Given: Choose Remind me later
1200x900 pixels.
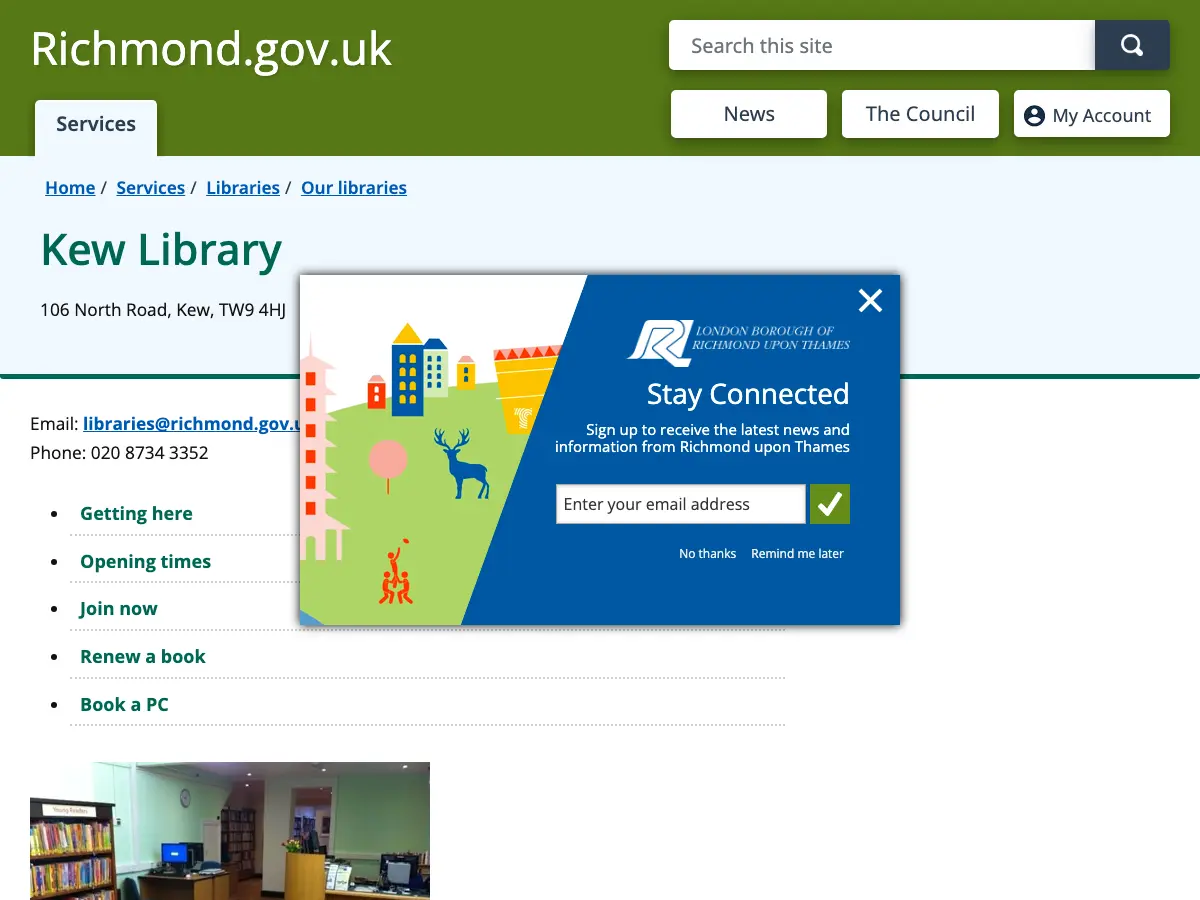Looking at the screenshot, I should click(797, 554).
